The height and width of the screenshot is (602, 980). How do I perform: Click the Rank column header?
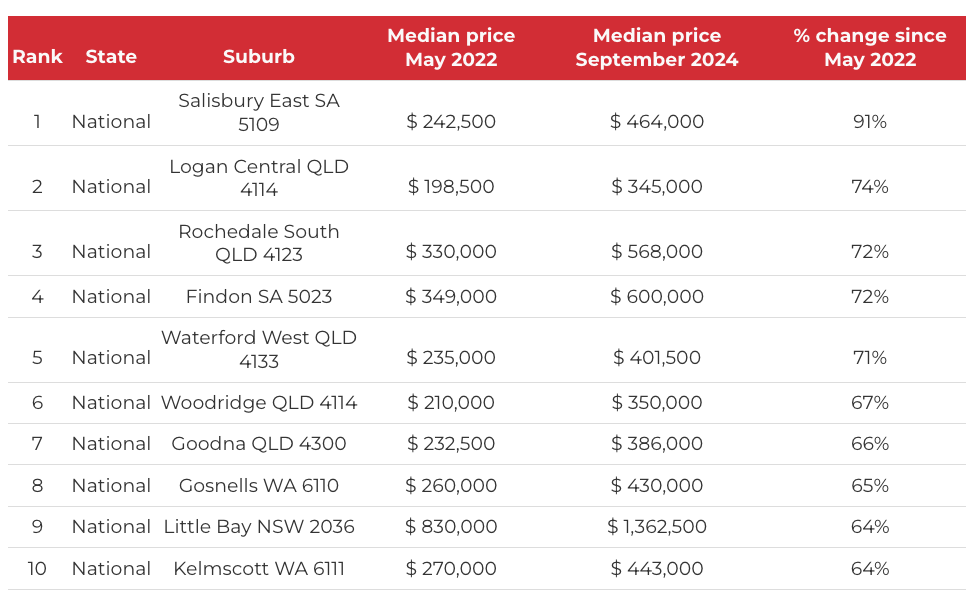[37, 57]
